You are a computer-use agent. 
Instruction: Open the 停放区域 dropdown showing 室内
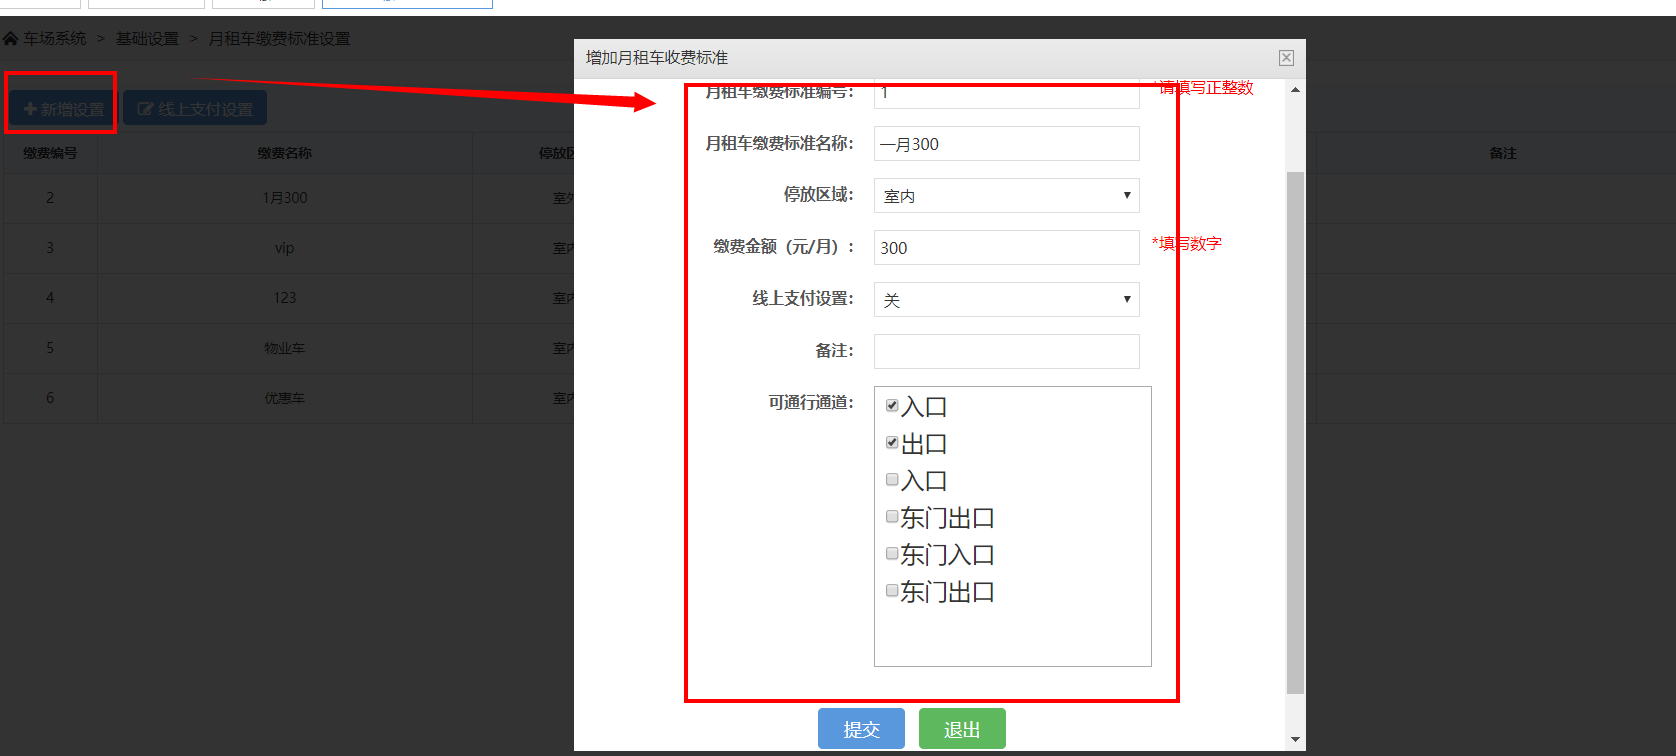click(x=1007, y=195)
